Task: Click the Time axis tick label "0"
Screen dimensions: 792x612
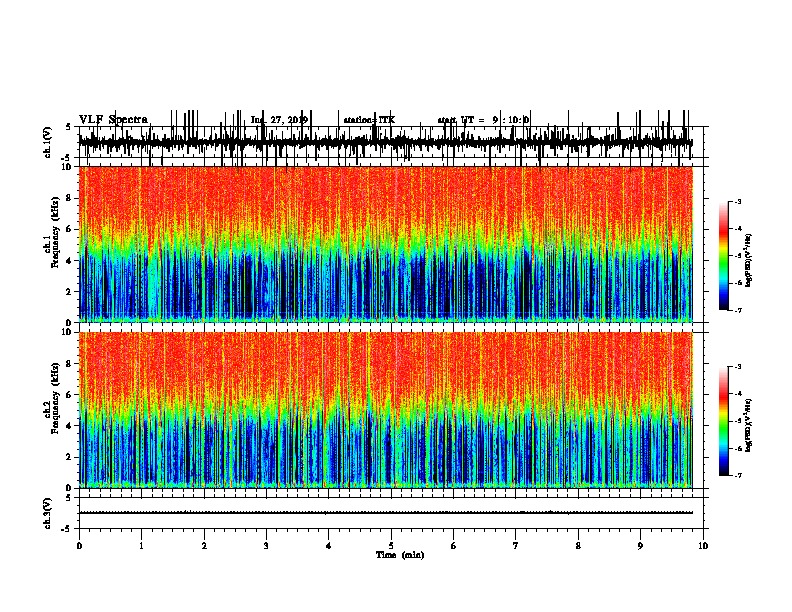Action: [x=79, y=546]
